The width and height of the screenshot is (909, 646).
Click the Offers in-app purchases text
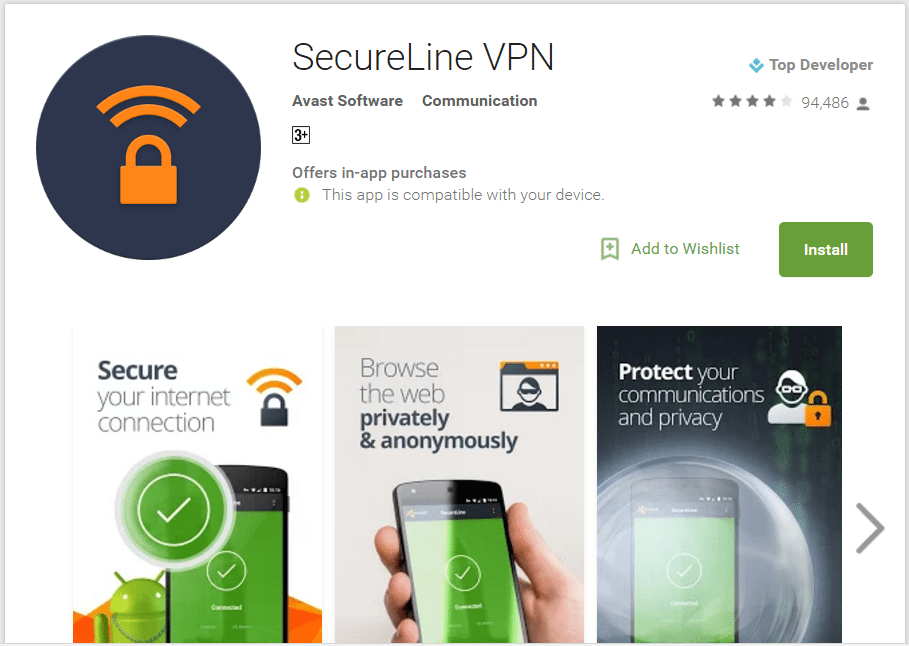(x=379, y=173)
